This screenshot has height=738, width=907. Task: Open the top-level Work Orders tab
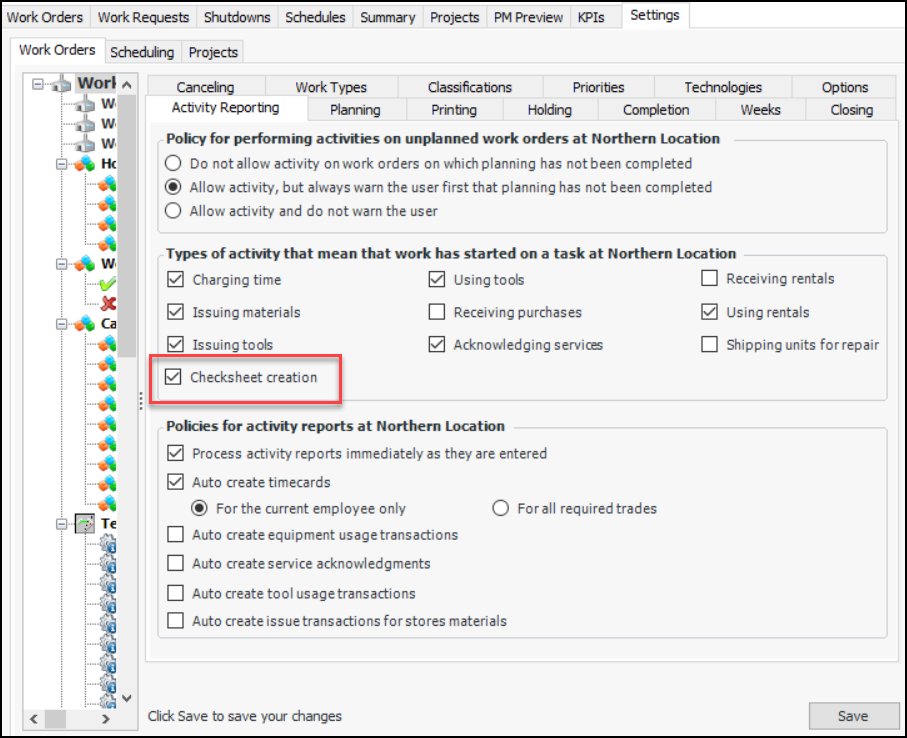(x=45, y=17)
